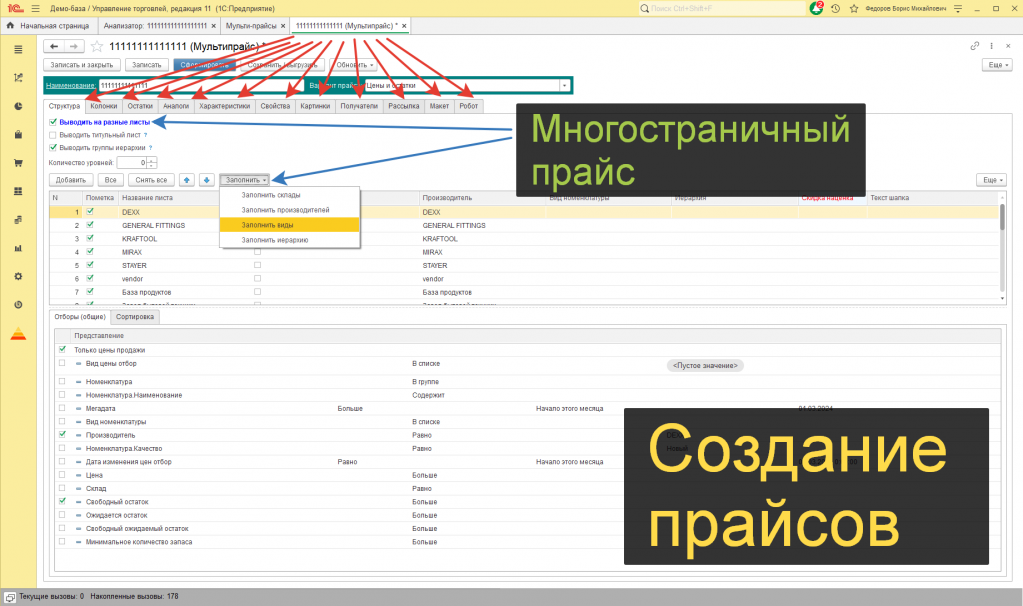Toggle Только цены продажи checkbox

click(x=62, y=350)
